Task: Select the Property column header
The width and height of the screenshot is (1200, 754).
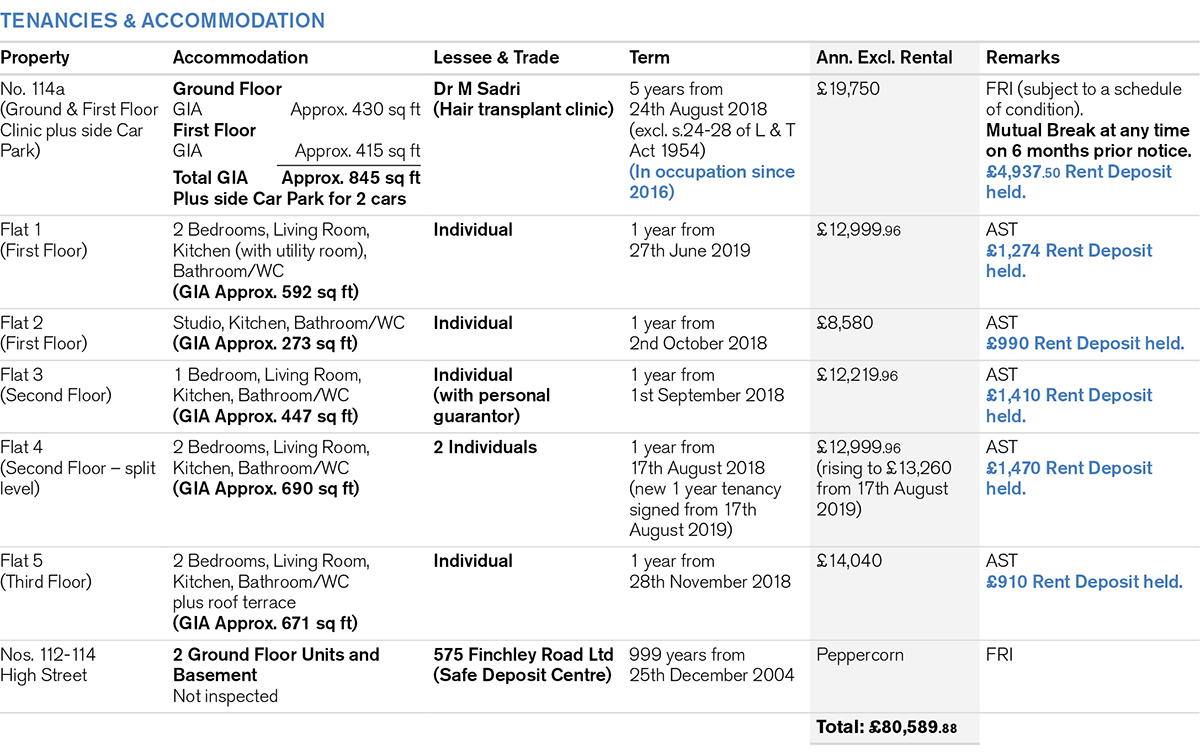Action: point(35,57)
